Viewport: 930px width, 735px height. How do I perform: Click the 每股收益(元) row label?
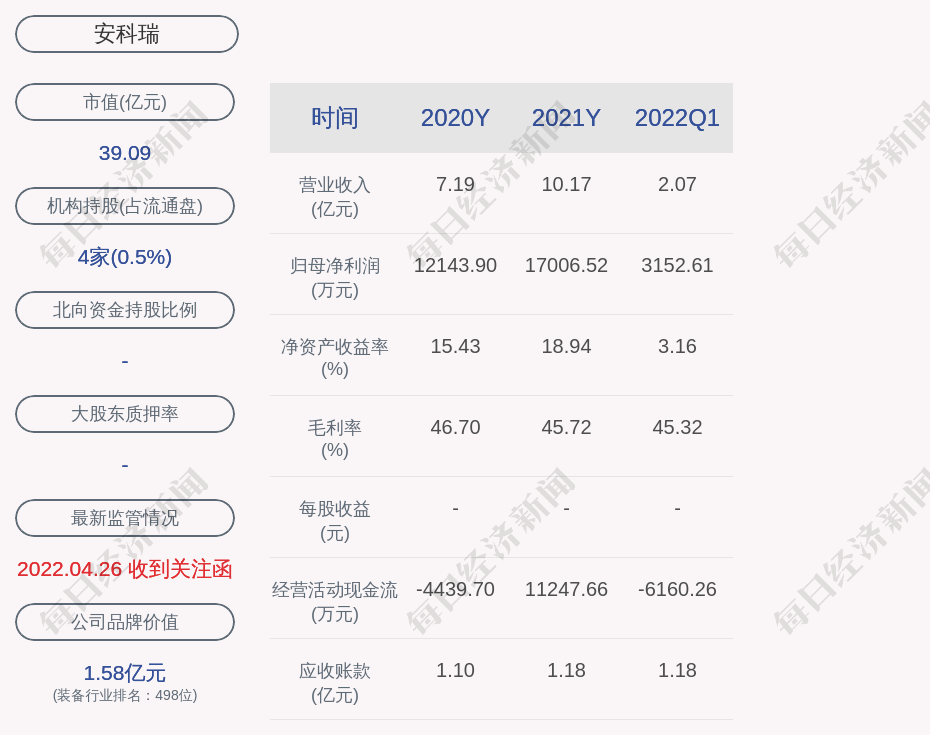tap(335, 521)
